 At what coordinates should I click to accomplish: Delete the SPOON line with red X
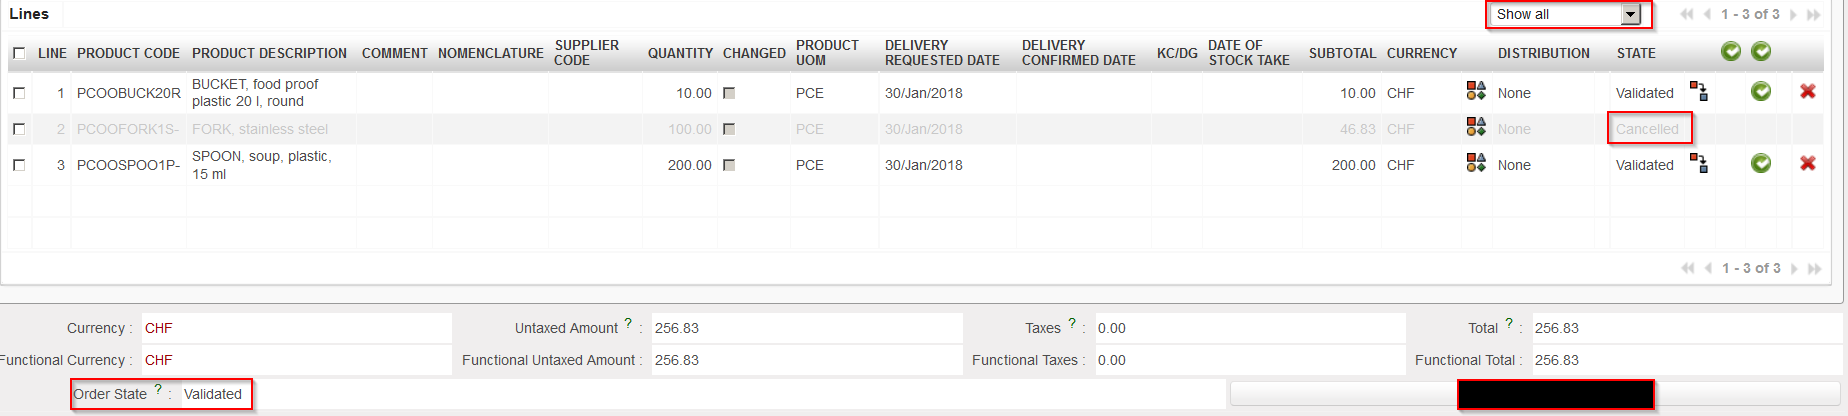1808,163
